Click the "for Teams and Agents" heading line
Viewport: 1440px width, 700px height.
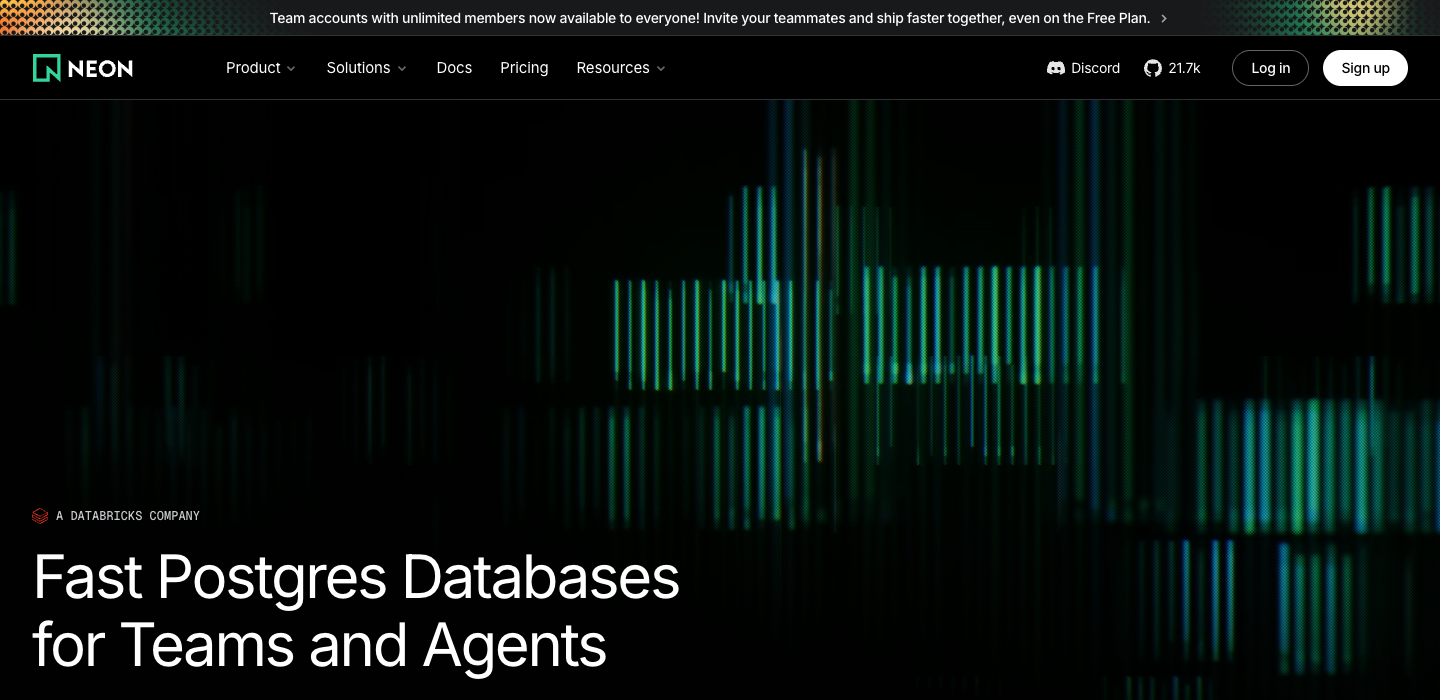[x=320, y=645]
